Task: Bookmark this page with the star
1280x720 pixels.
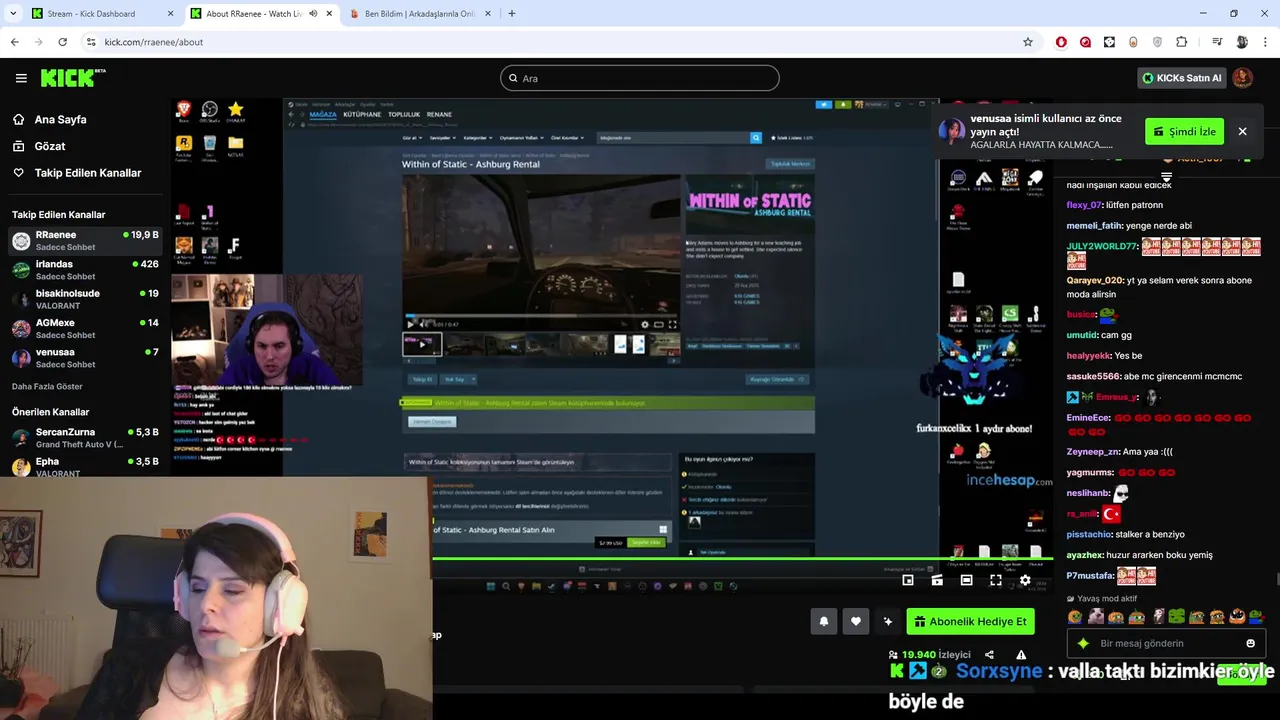Action: pyautogui.click(x=1027, y=42)
